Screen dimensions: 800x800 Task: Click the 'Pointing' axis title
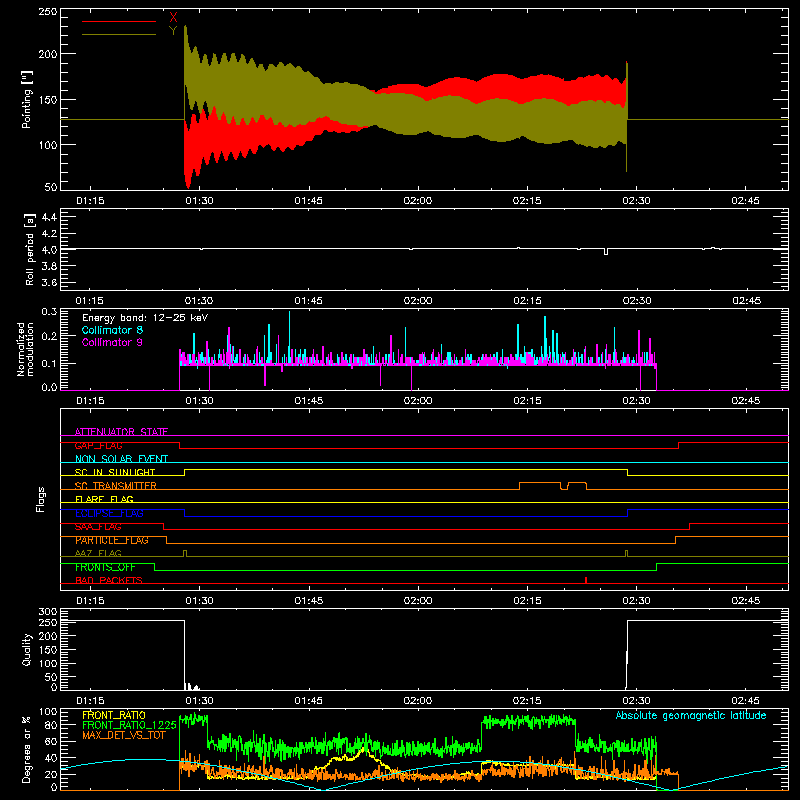point(27,101)
